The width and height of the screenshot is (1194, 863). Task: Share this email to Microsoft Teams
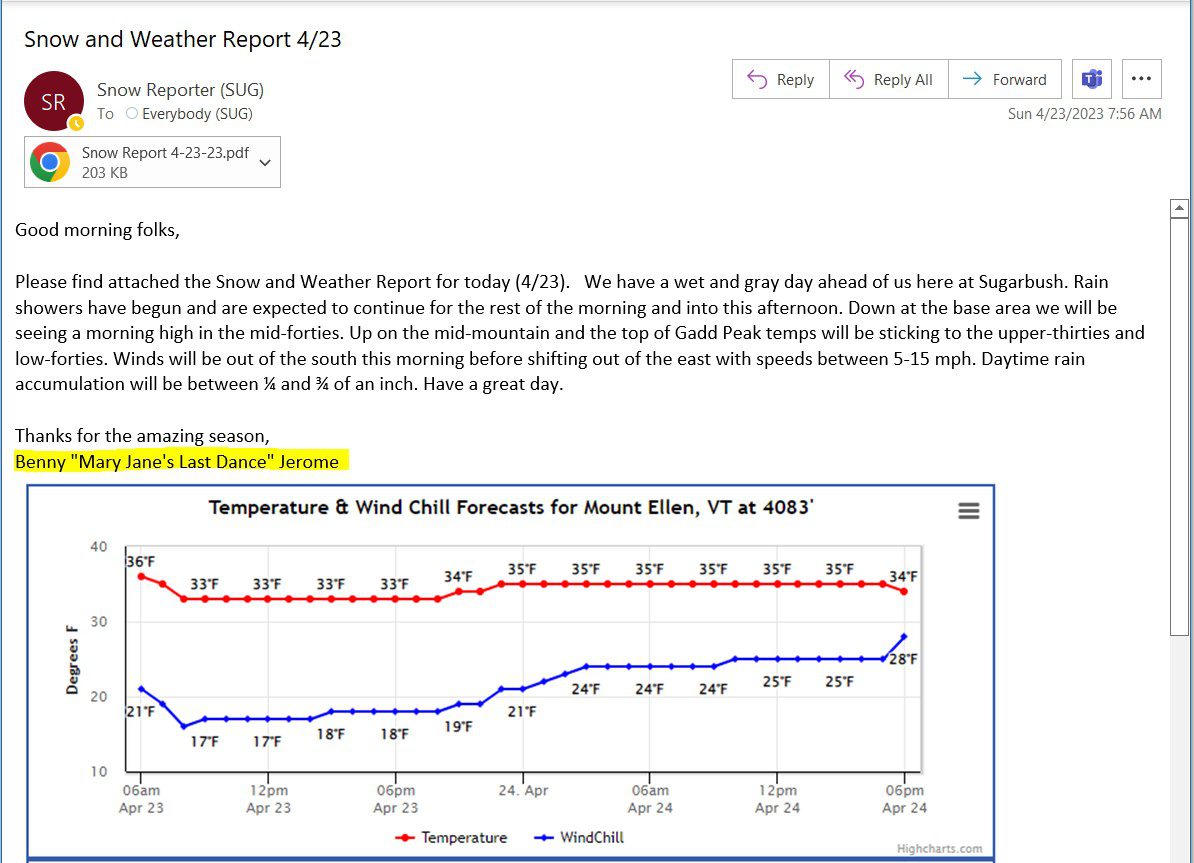pyautogui.click(x=1091, y=78)
